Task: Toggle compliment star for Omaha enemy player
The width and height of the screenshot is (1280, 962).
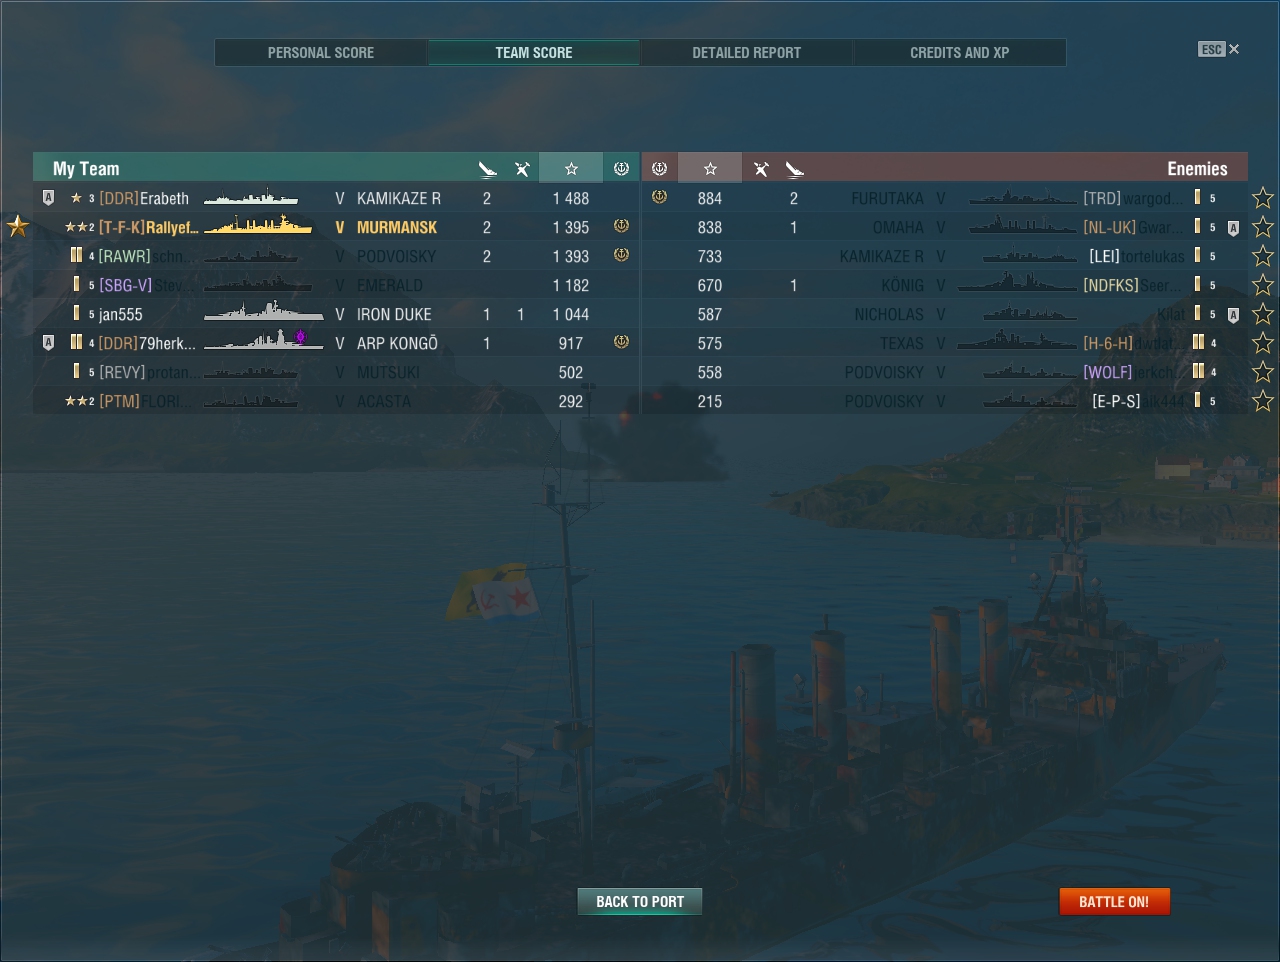Action: click(1263, 227)
